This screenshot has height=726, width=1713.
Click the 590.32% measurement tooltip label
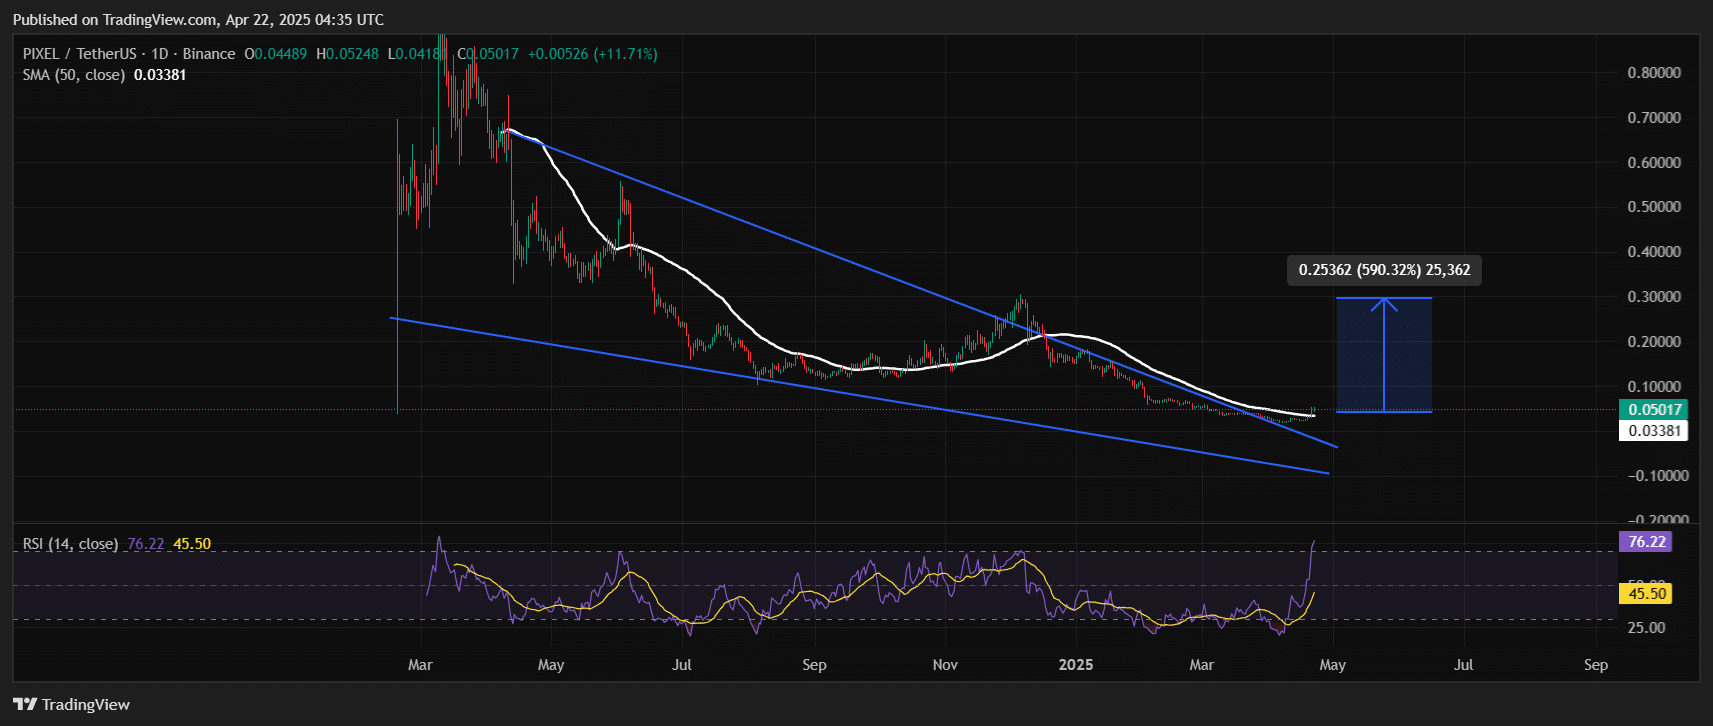1384,270
